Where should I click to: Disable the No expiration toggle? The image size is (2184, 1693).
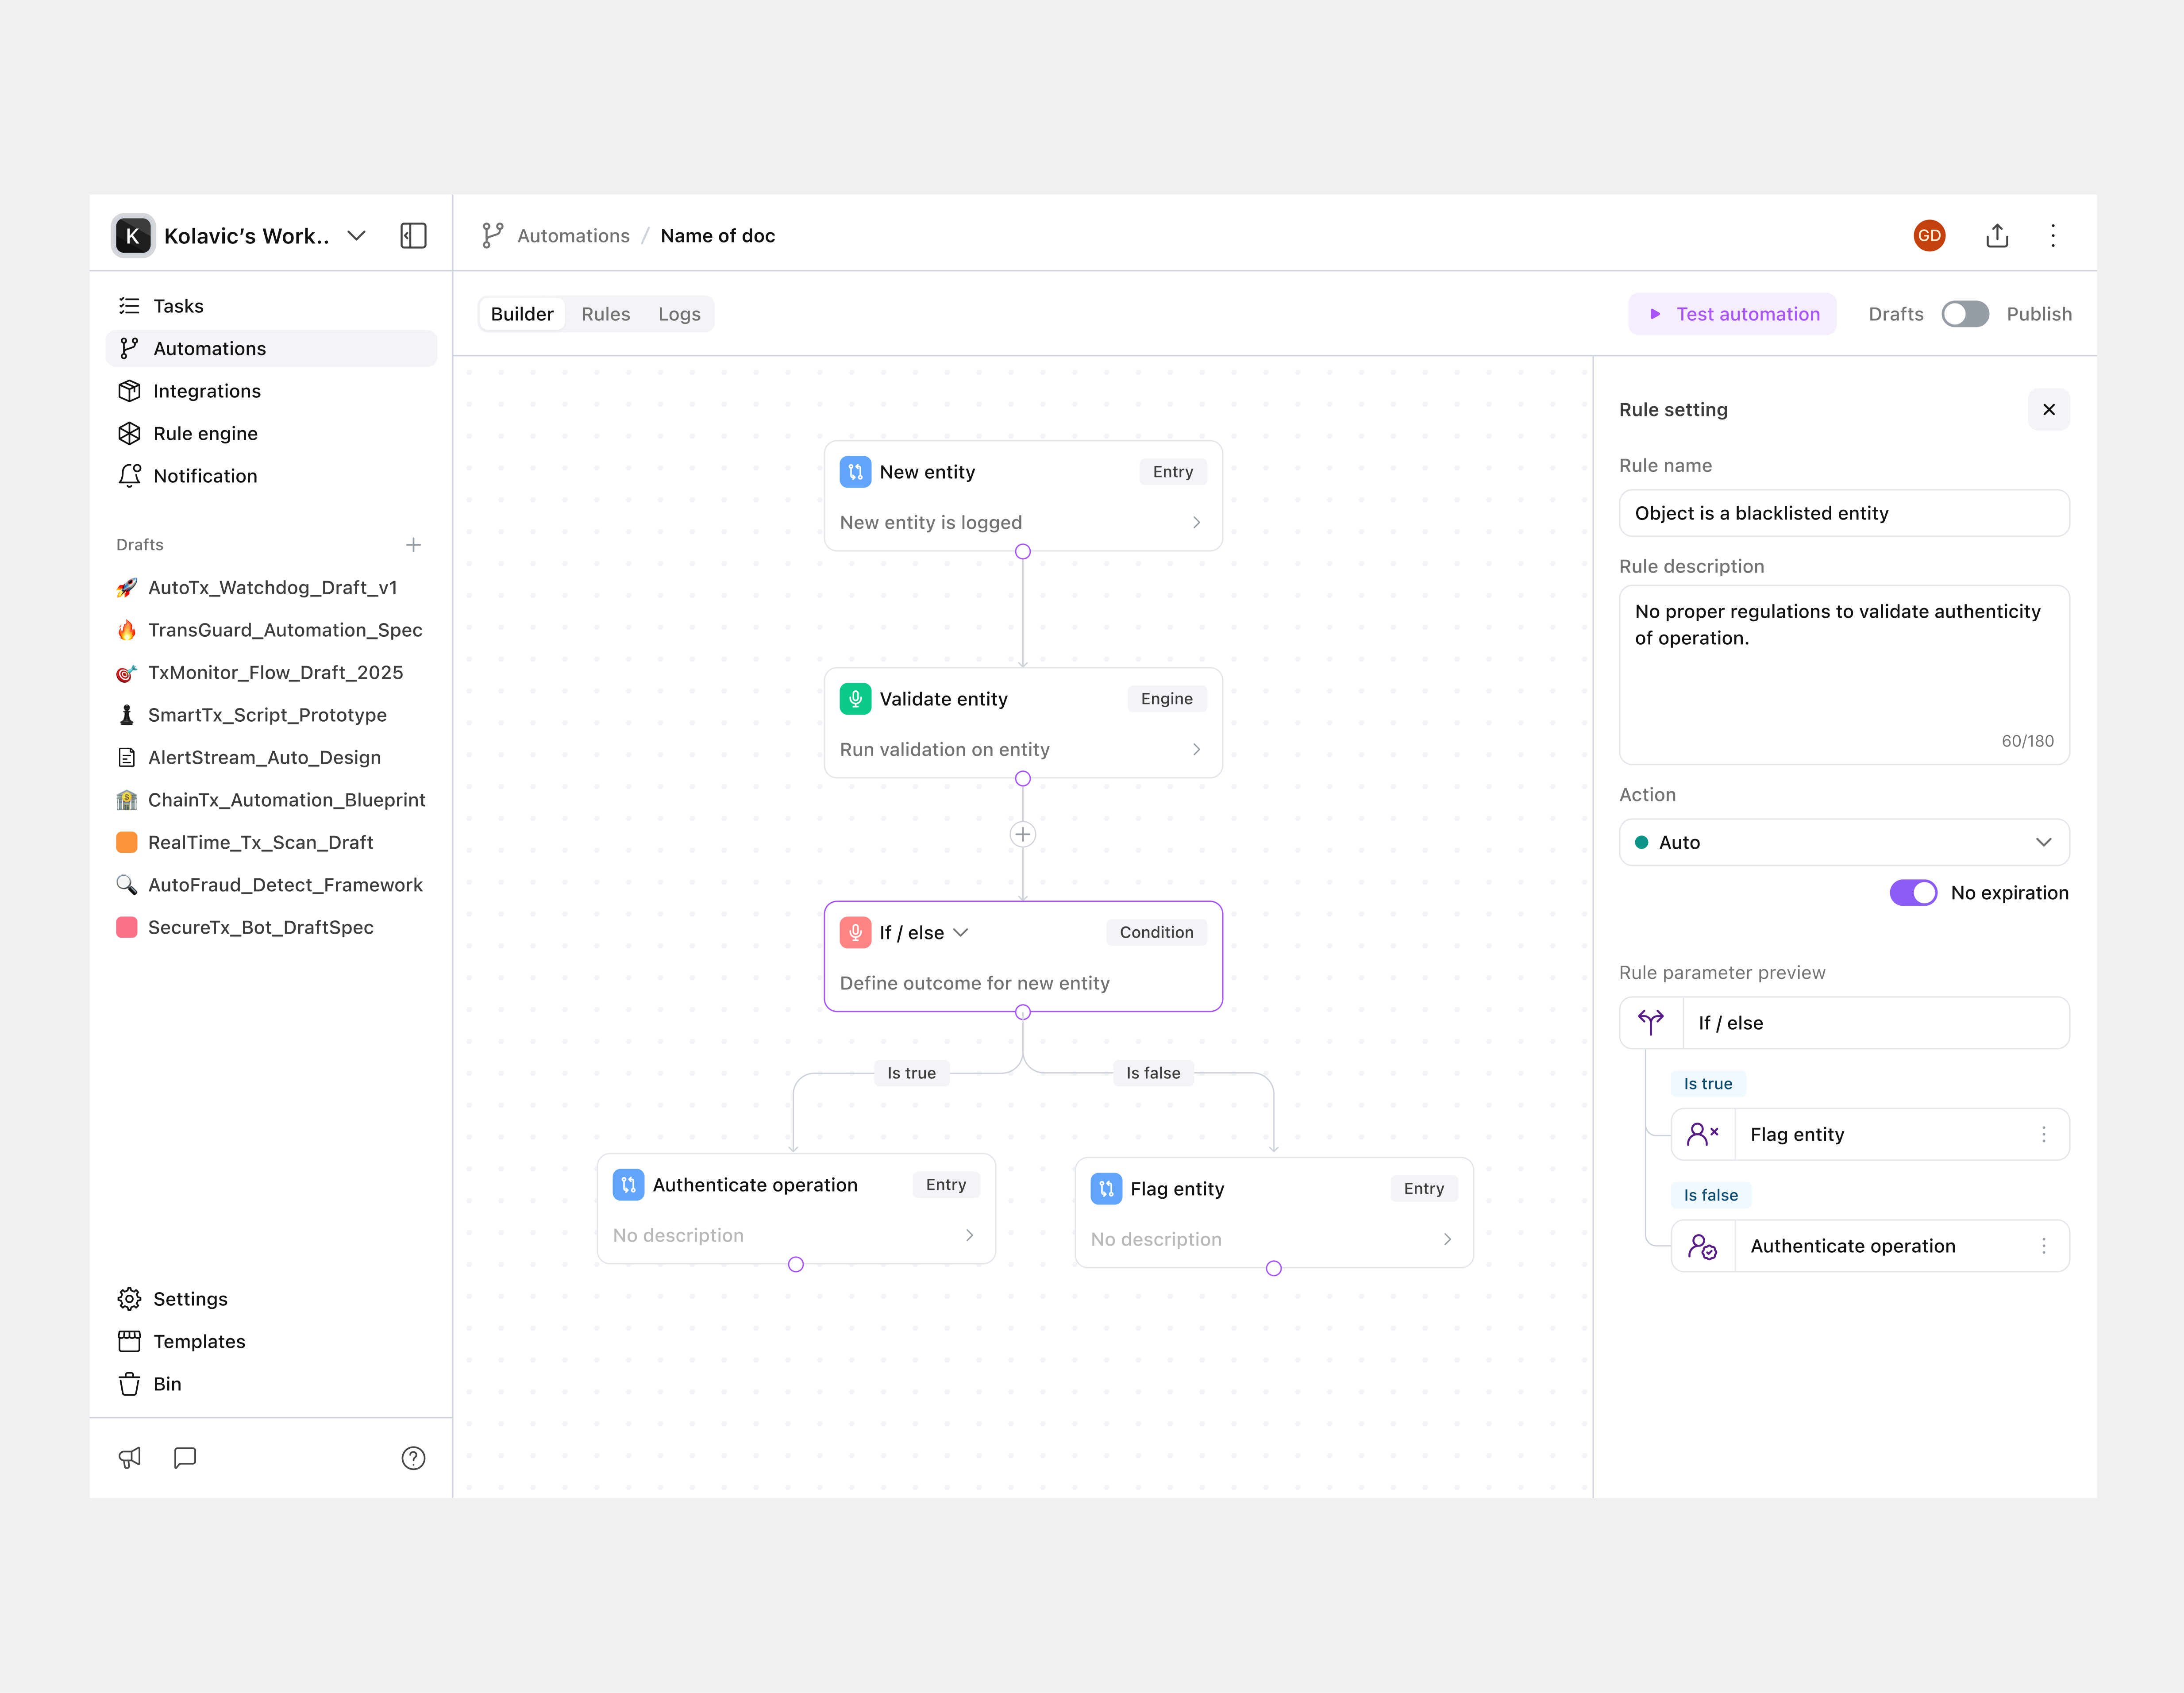[x=1913, y=893]
